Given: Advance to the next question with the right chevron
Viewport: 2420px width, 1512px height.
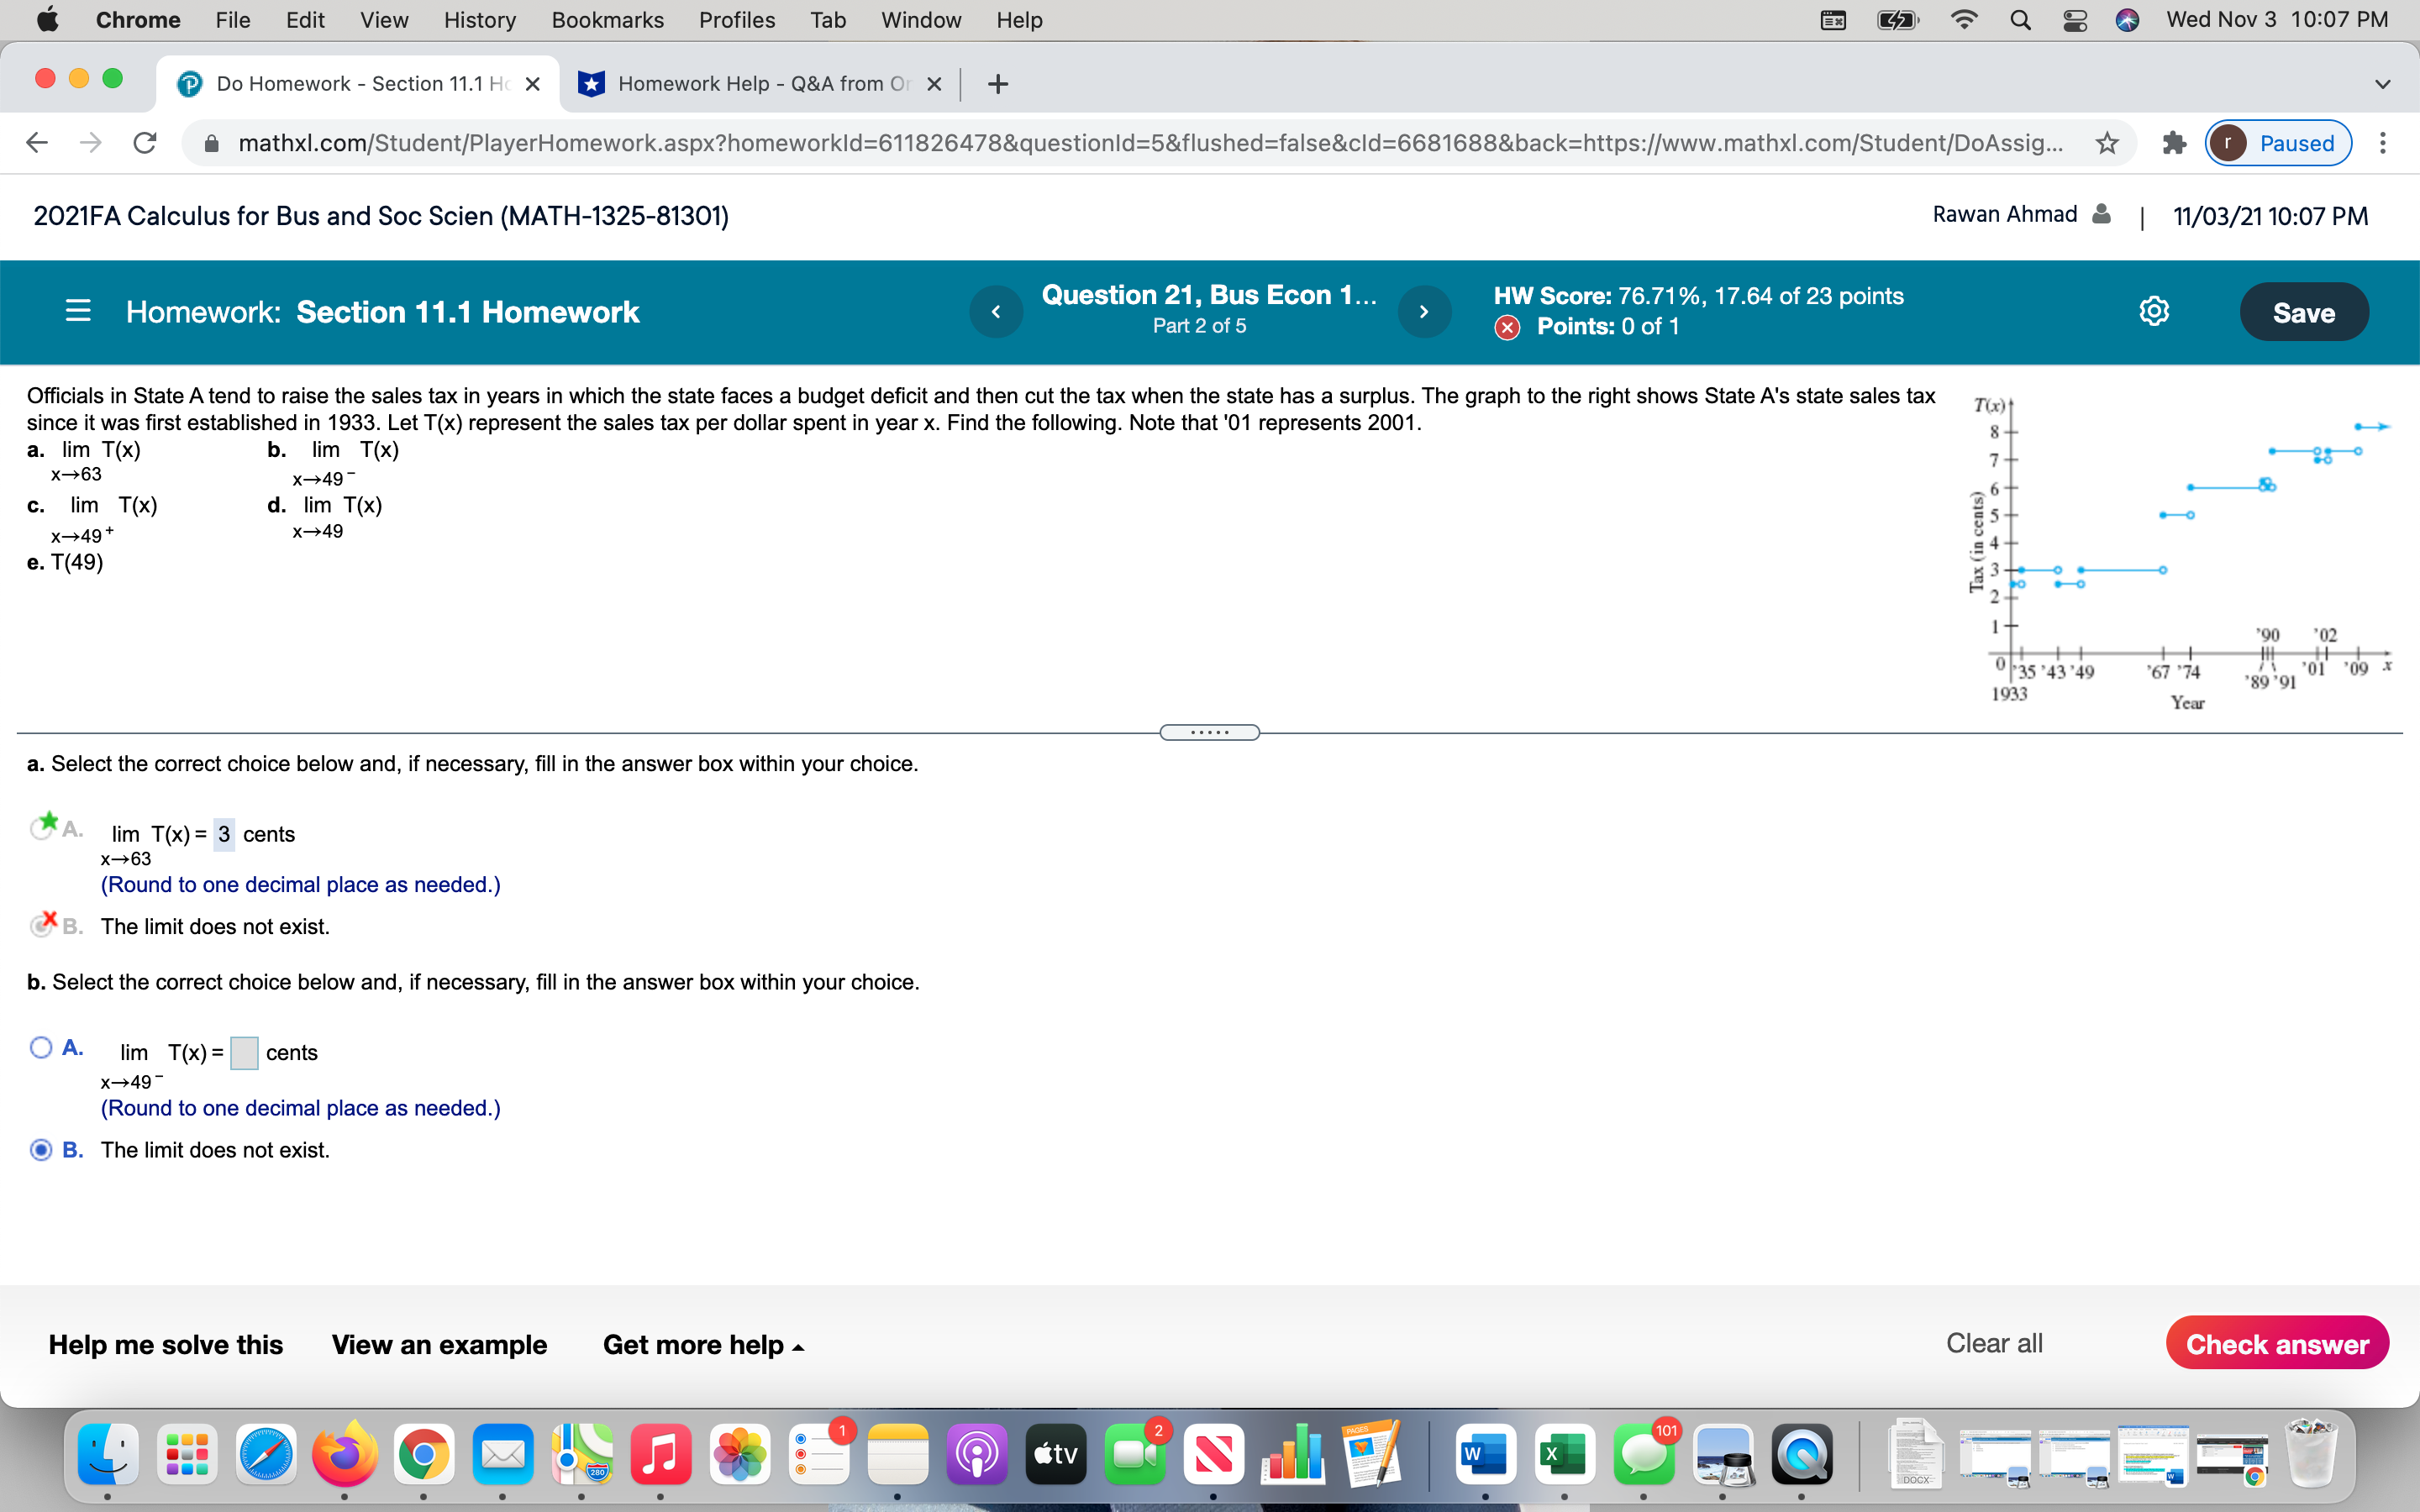Looking at the screenshot, I should (x=1424, y=311).
